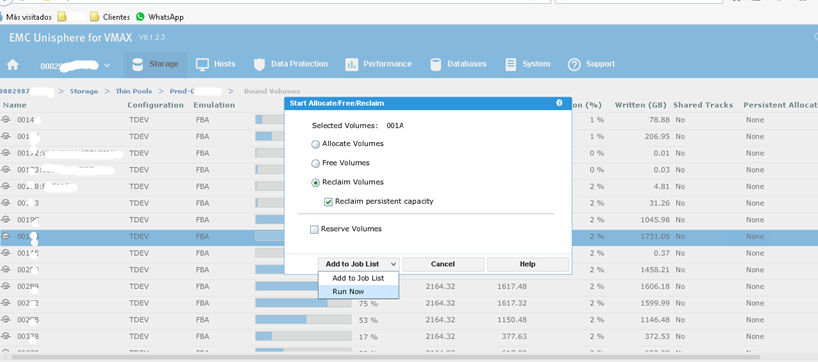The image size is (818, 362).
Task: Sort by the Emulation column header
Action: 214,105
